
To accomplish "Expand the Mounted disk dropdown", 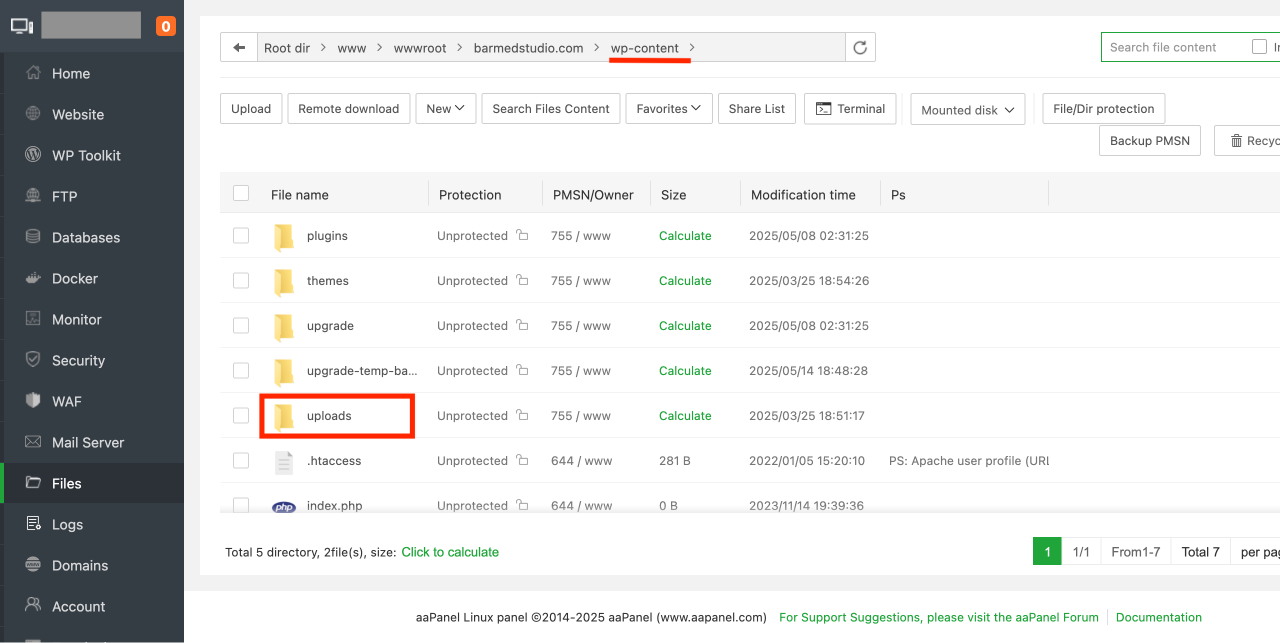I will [x=967, y=110].
